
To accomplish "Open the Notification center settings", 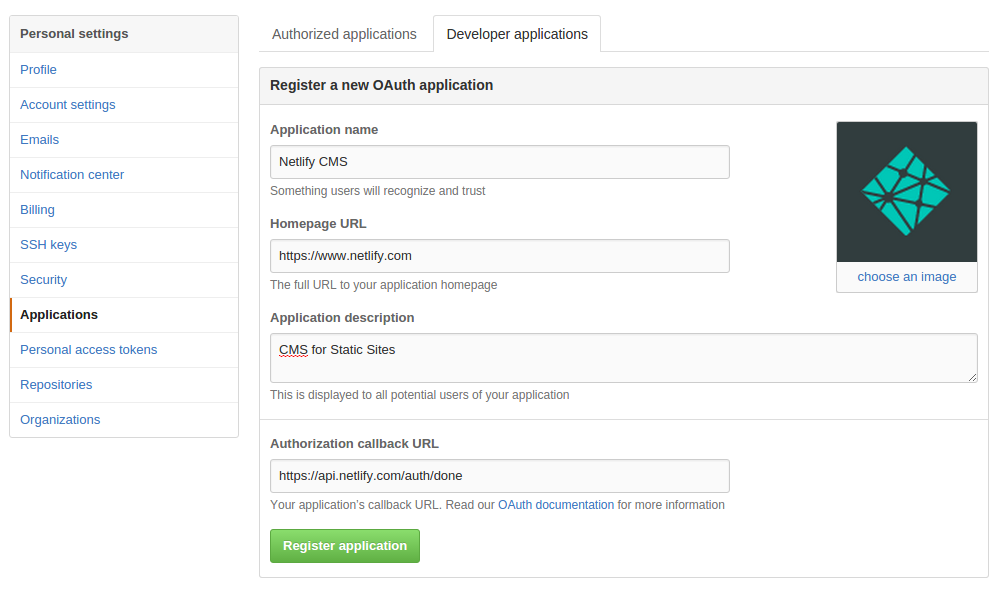I will coord(71,174).
